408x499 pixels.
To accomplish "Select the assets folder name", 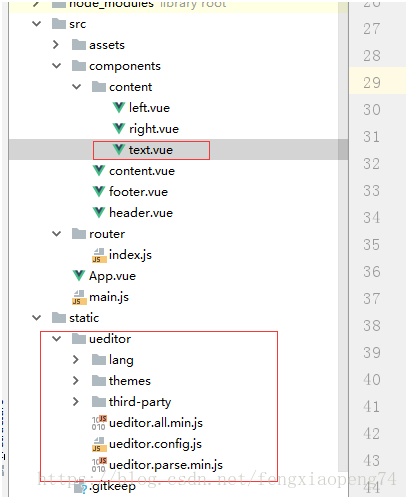I will coord(107,45).
